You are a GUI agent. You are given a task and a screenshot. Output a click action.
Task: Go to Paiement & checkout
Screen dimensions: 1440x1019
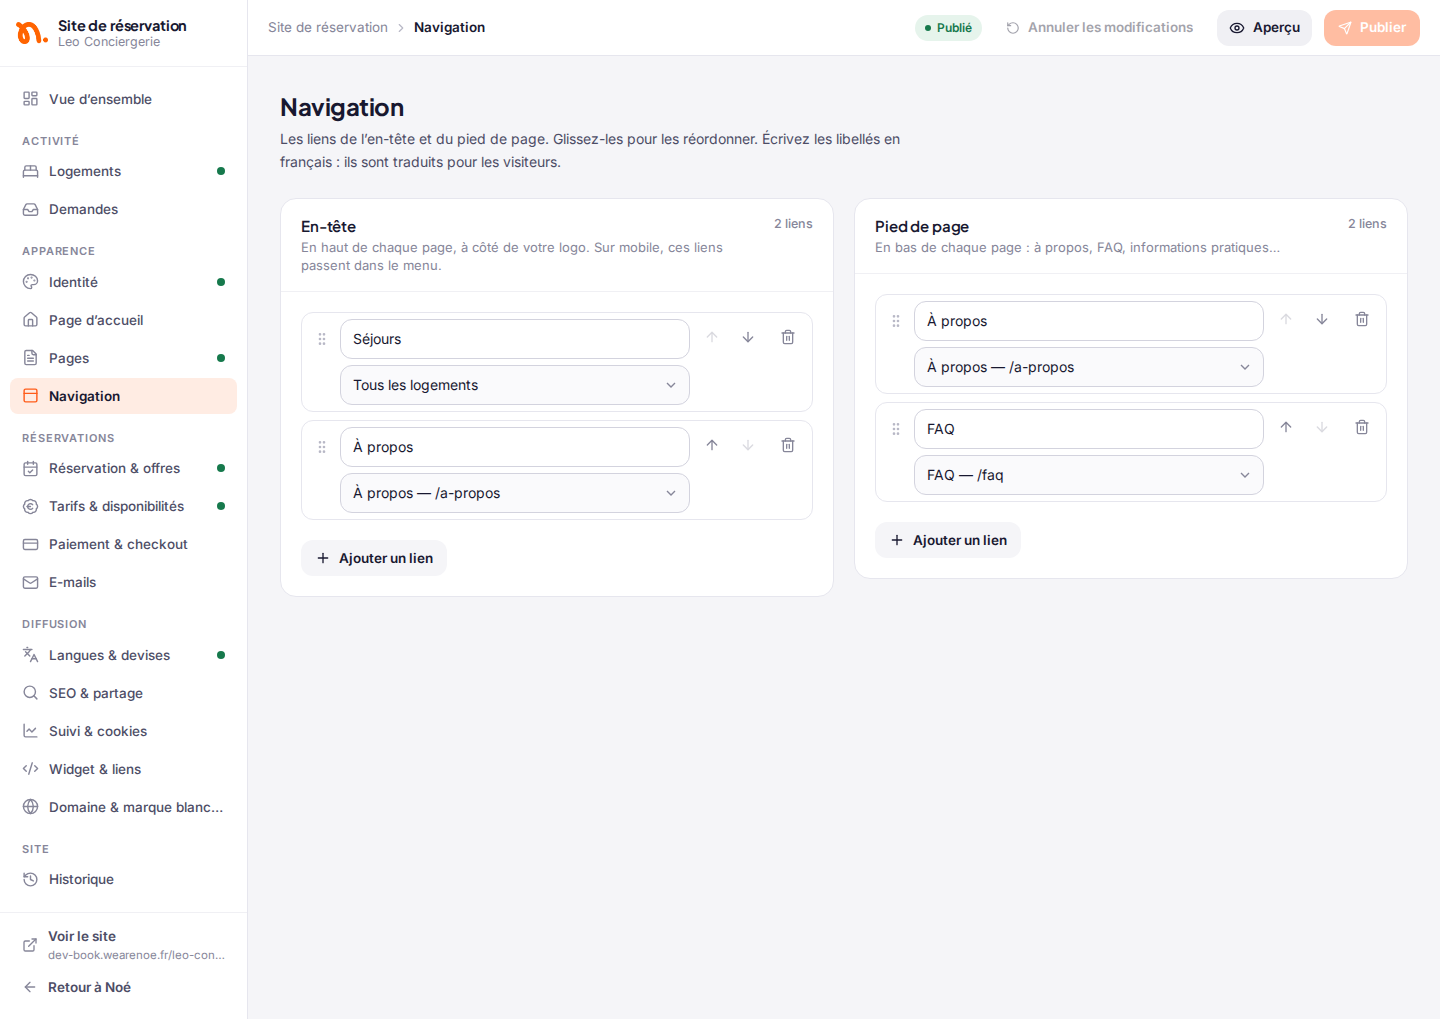[x=123, y=544]
